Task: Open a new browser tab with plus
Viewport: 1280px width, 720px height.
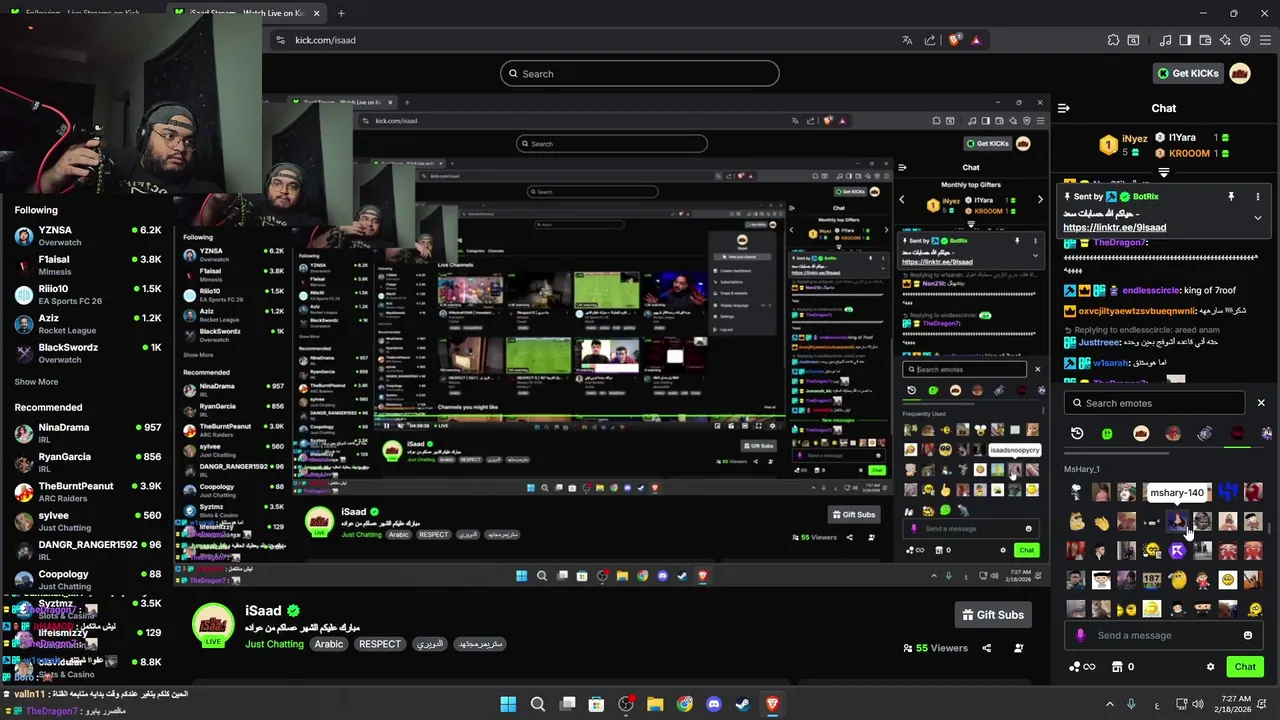Action: [x=341, y=13]
